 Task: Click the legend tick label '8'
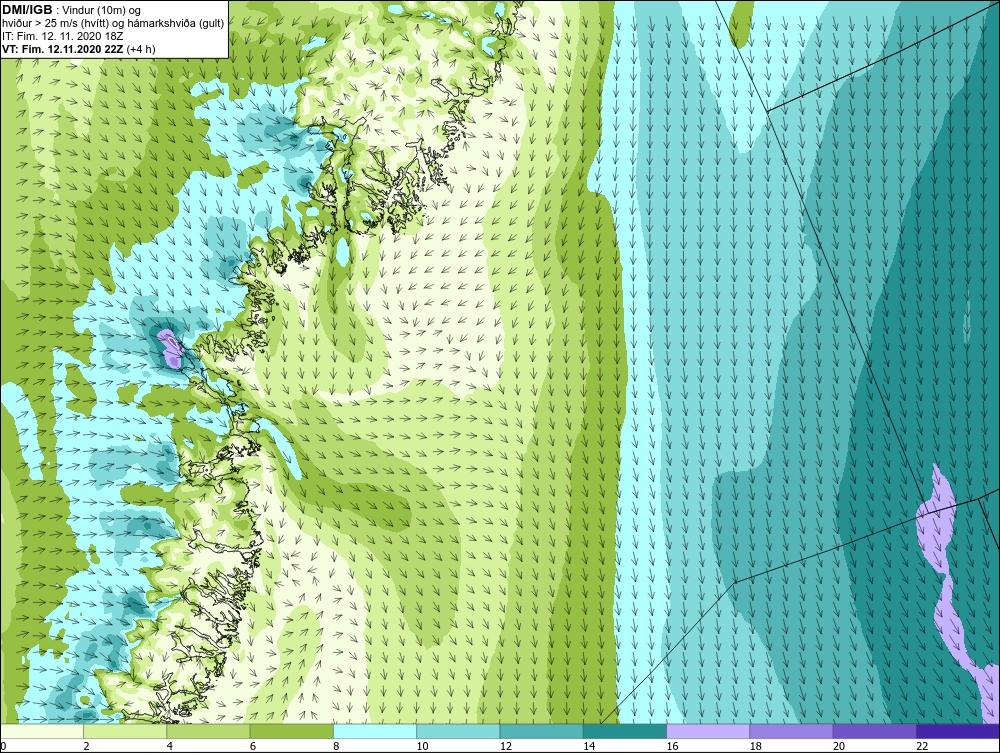pos(336,747)
